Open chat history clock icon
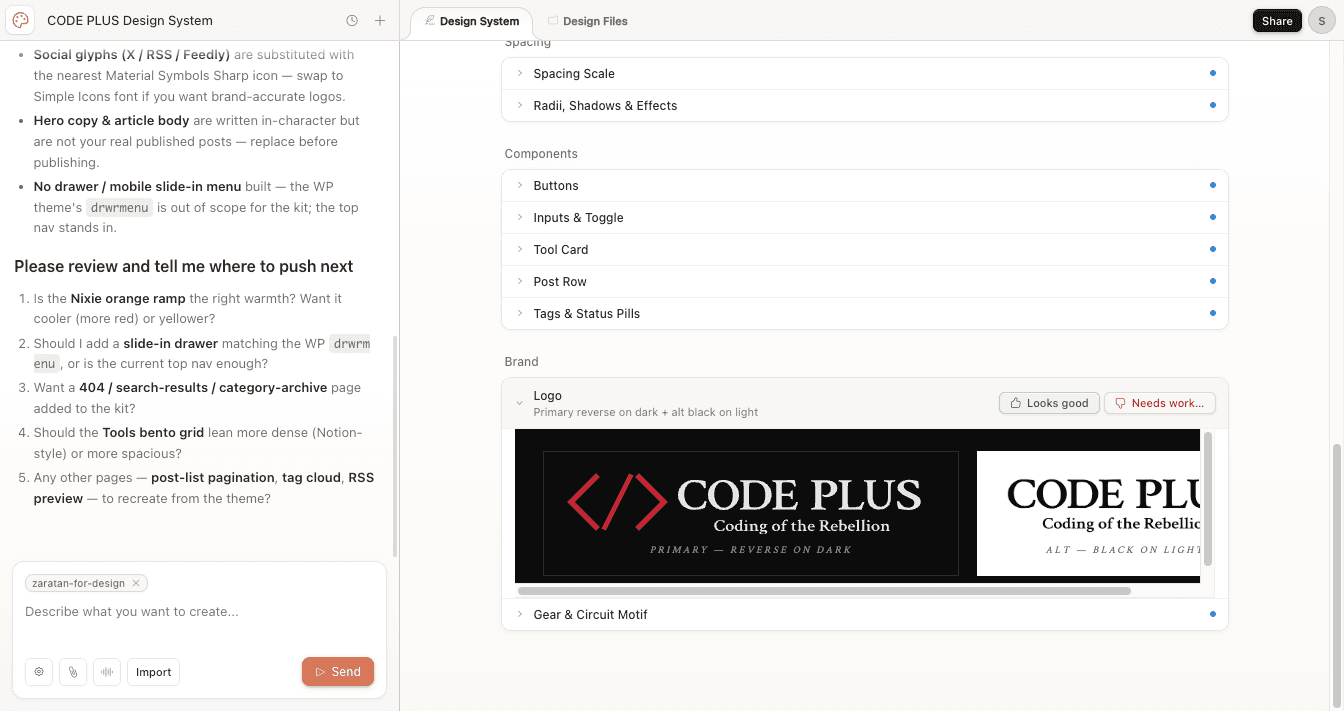This screenshot has width=1344, height=711. click(352, 21)
